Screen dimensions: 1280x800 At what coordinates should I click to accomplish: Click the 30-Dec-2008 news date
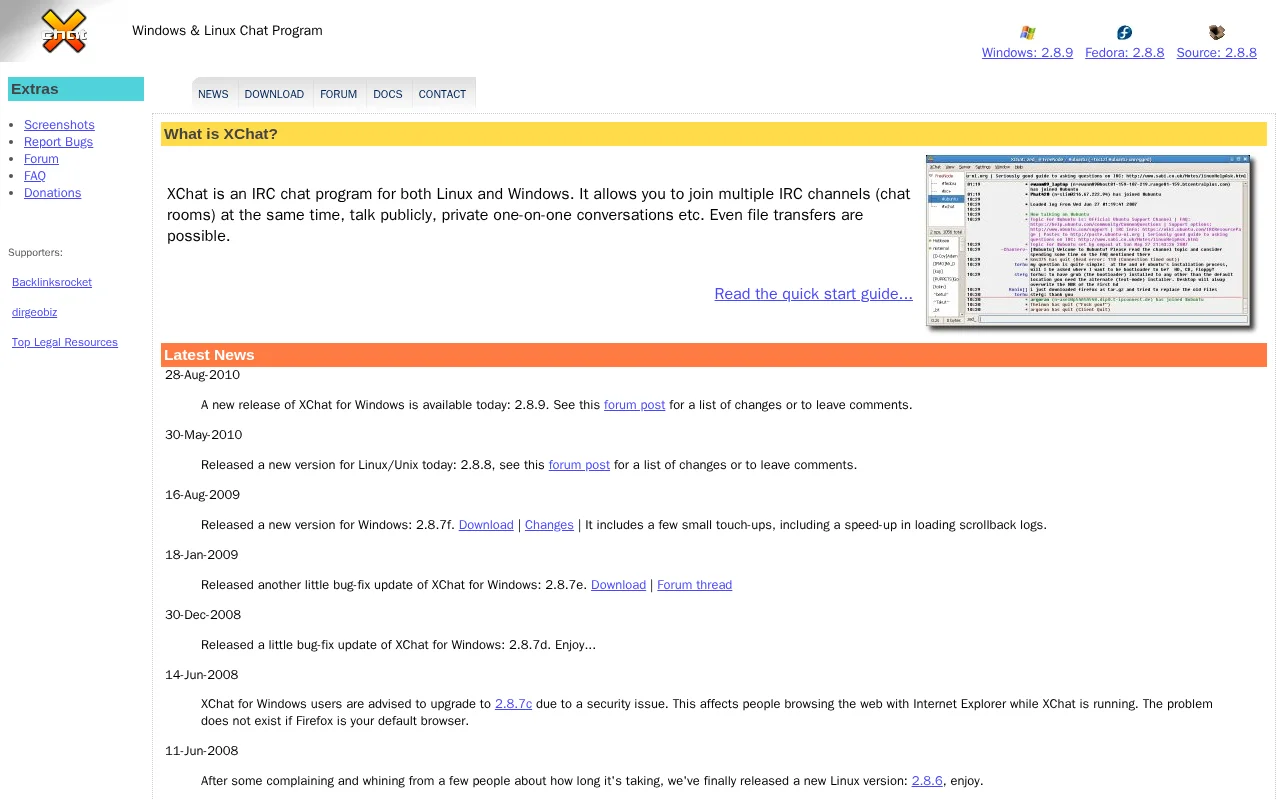point(203,615)
